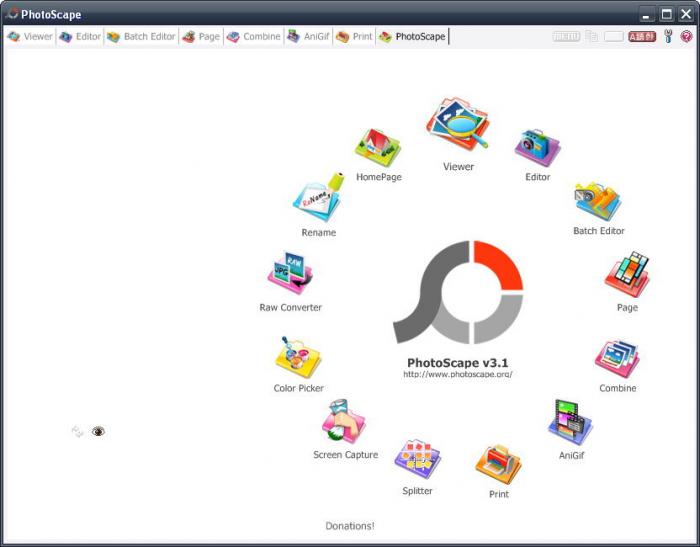Image resolution: width=700 pixels, height=547 pixels.
Task: Start the Screen Capture tool
Action: tap(345, 423)
